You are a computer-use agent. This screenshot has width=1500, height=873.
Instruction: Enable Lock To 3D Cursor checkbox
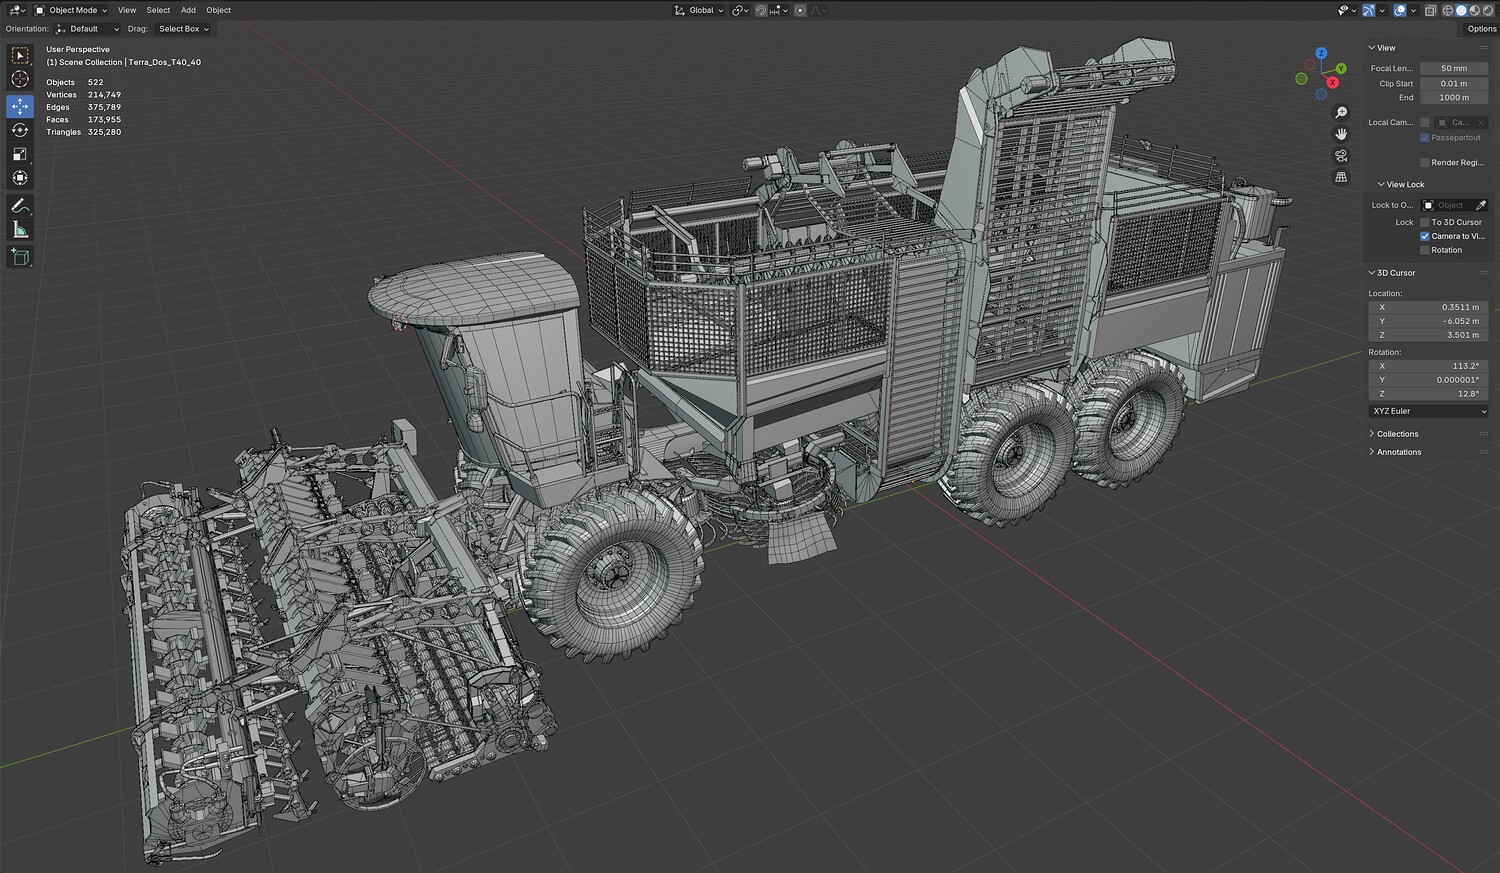coord(1424,222)
